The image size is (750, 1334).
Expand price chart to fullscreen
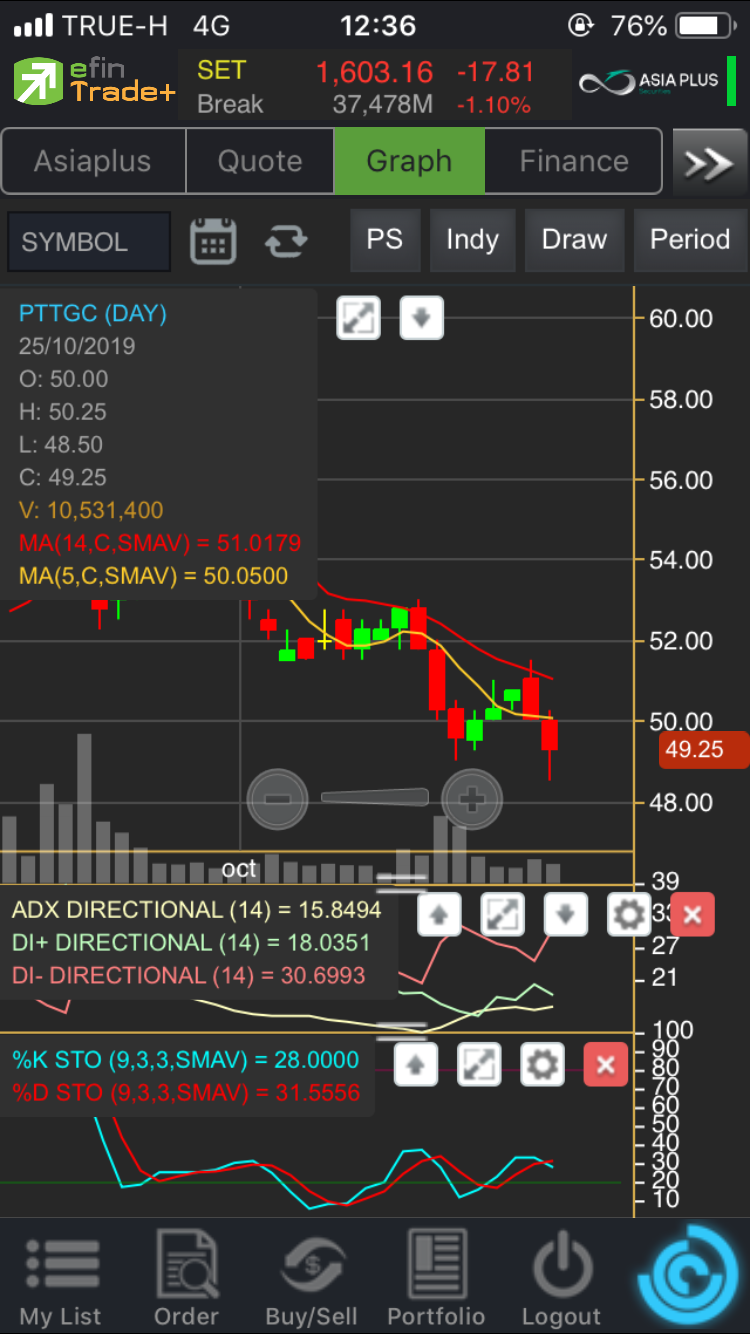pyautogui.click(x=358, y=319)
